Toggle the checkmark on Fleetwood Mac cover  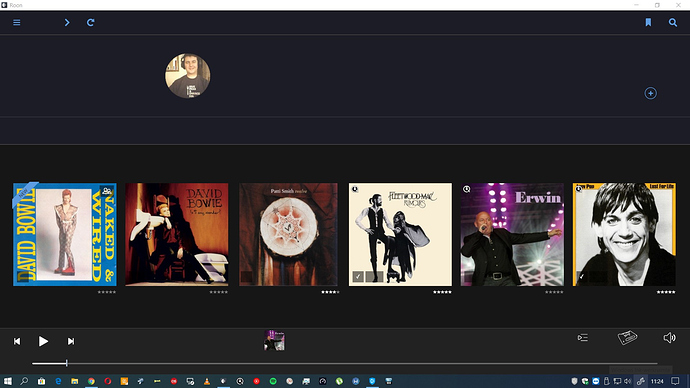click(358, 277)
